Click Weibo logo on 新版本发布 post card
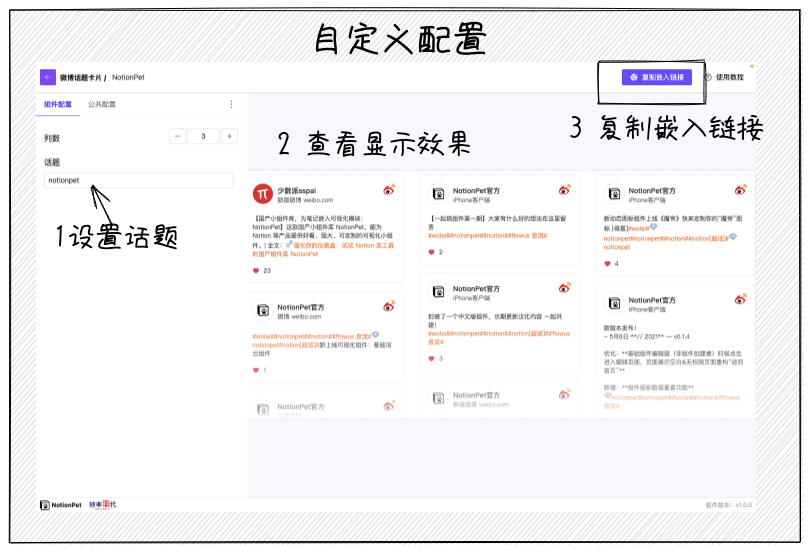 coord(741,299)
